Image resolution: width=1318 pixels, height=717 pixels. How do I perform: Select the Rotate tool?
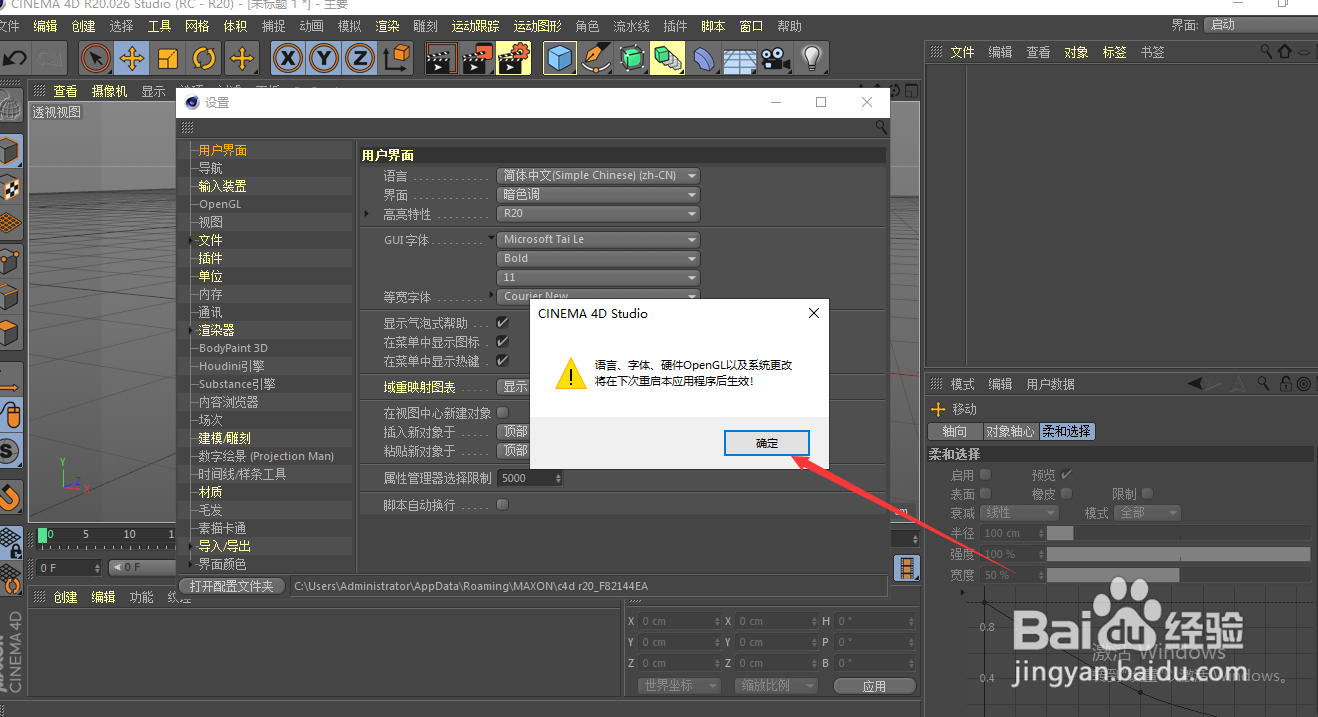click(204, 59)
